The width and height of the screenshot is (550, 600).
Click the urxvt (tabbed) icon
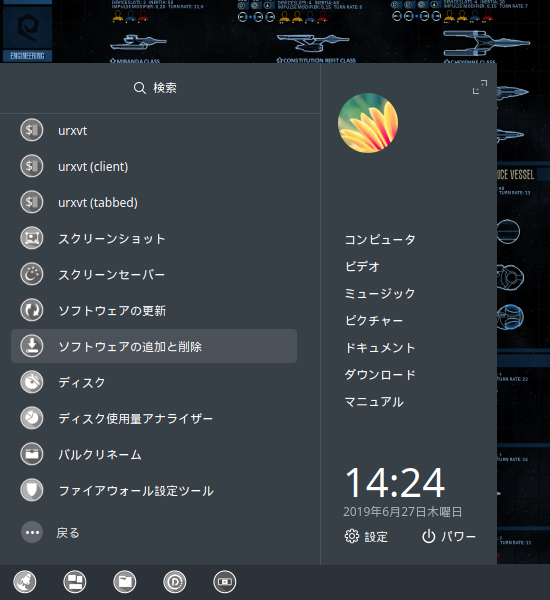coord(32,202)
